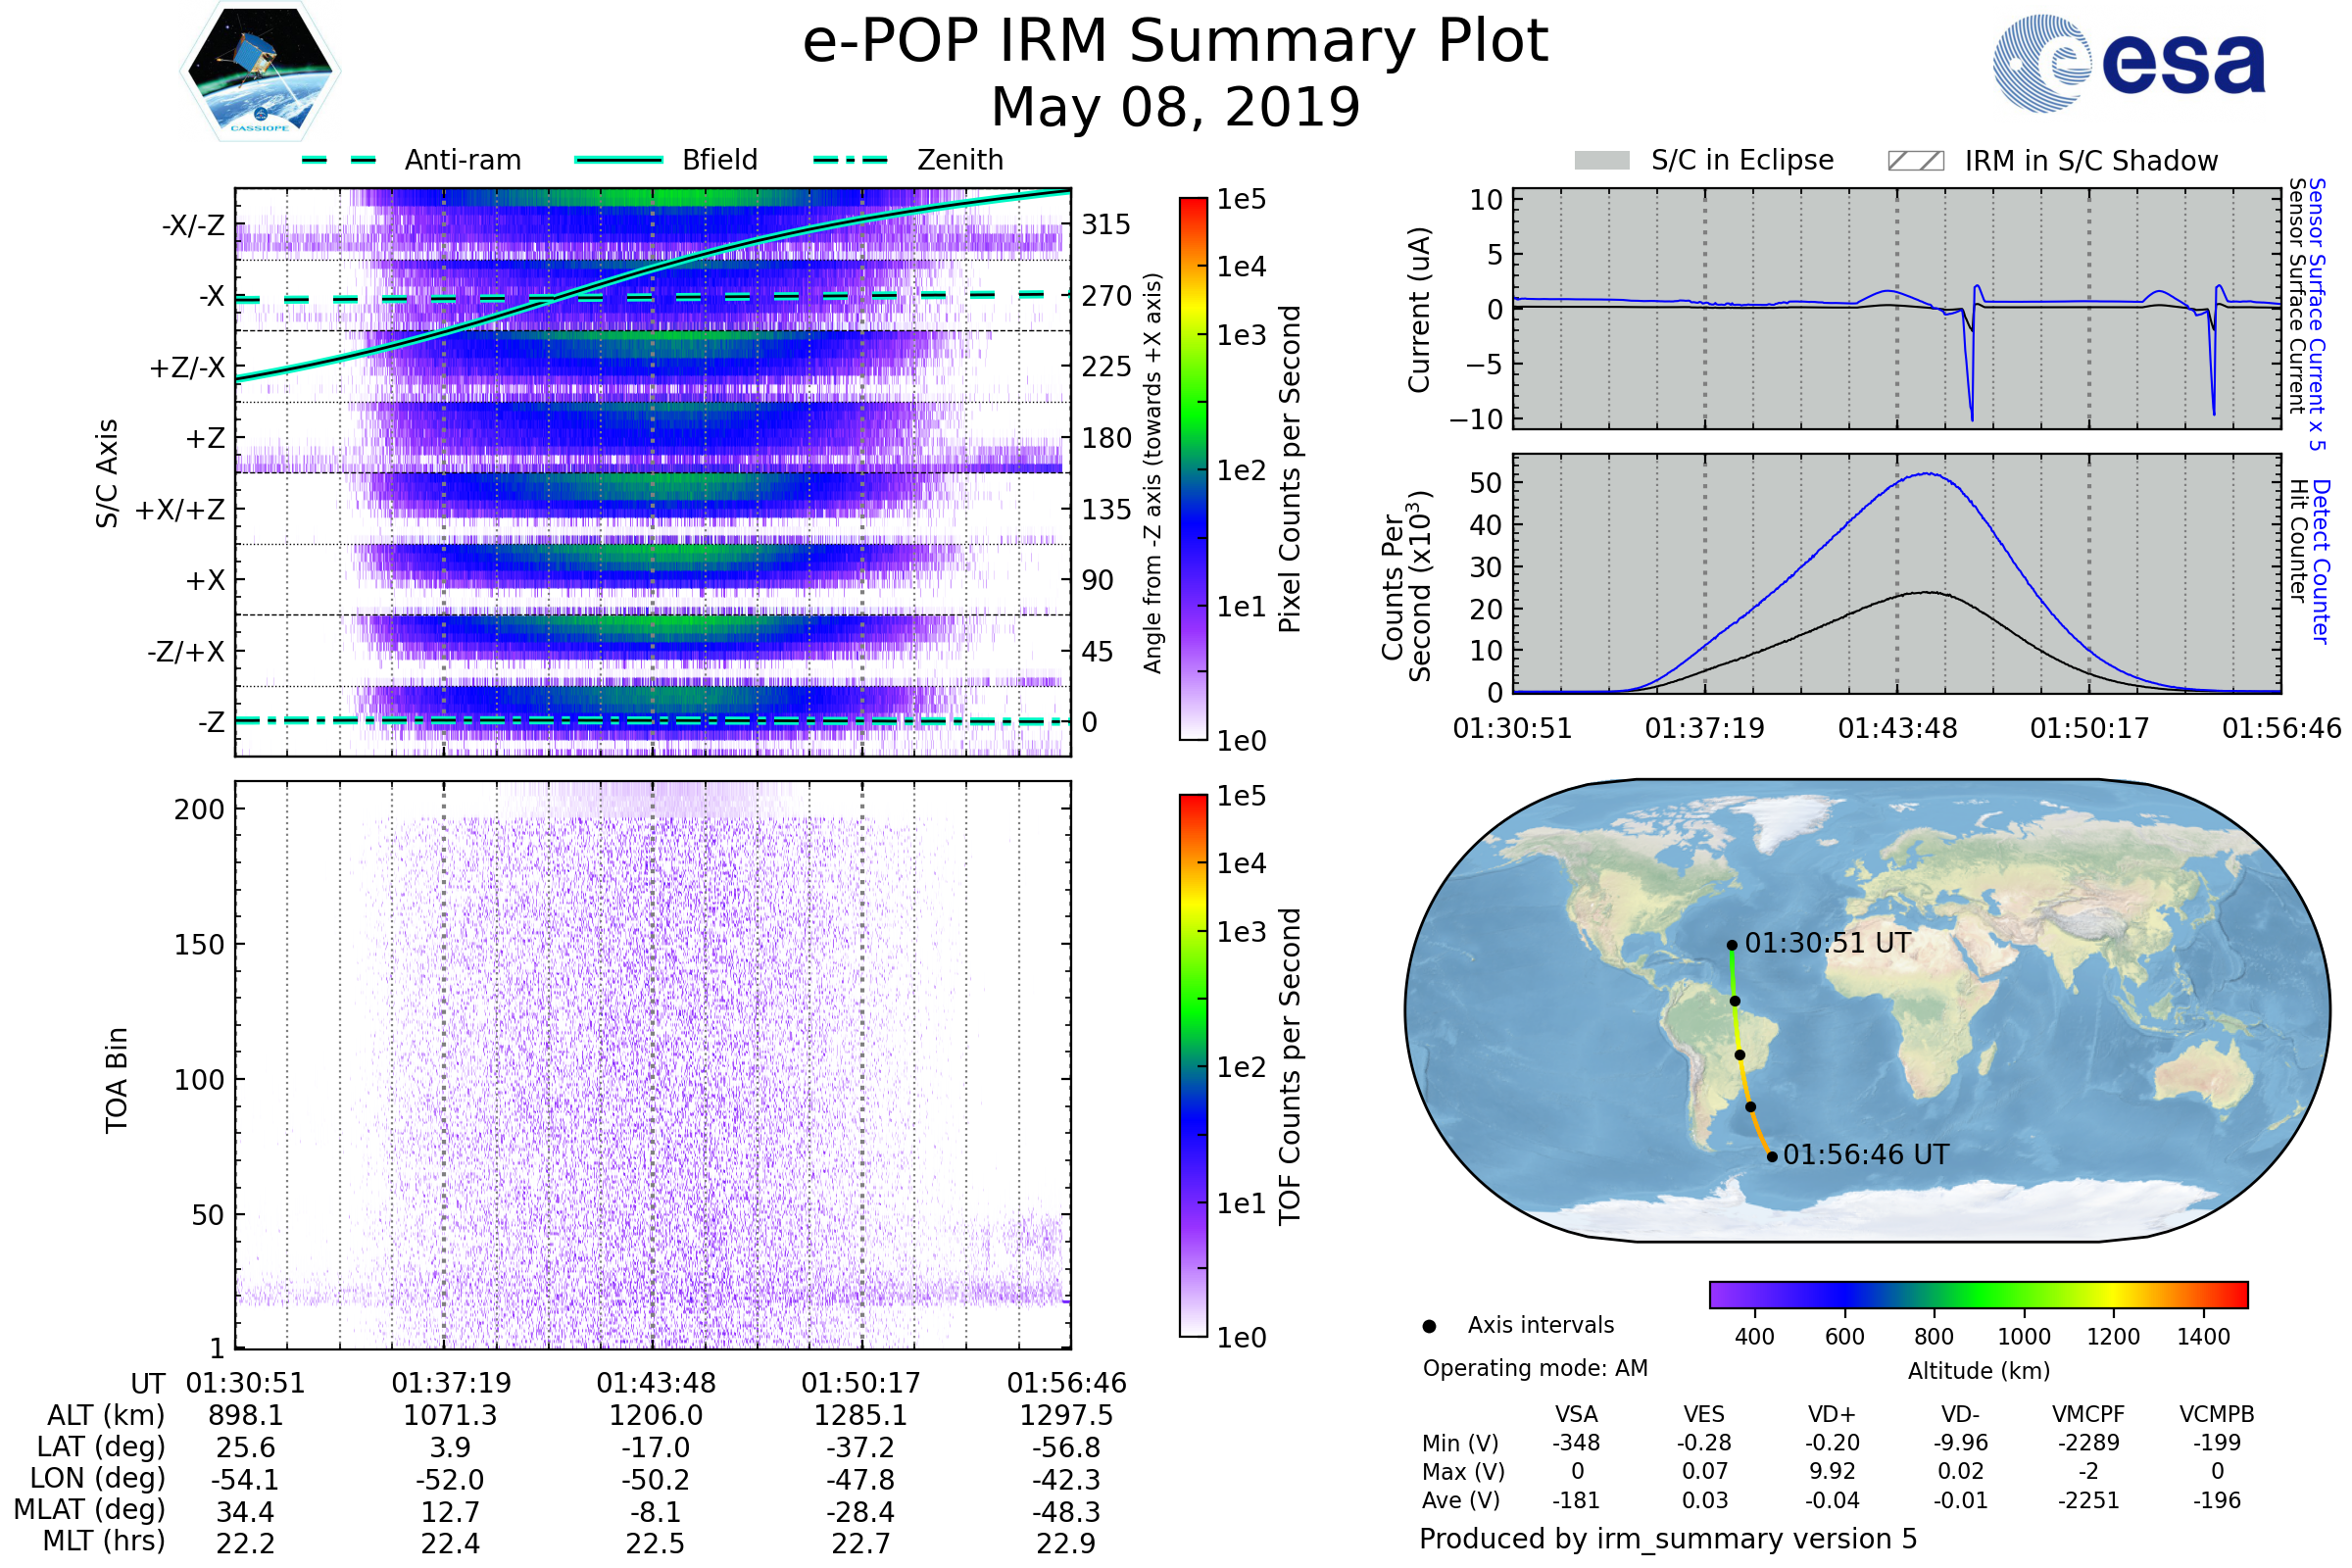2352x1568 pixels.
Task: Click the VSA column header
Action: pyautogui.click(x=1576, y=1414)
